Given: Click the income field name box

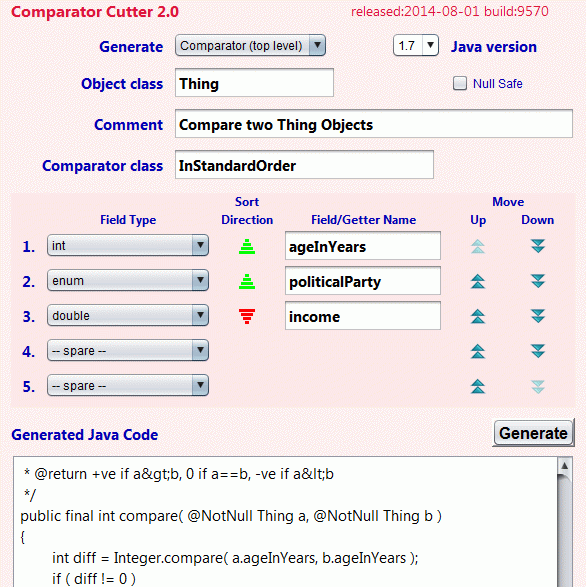Looking at the screenshot, I should point(362,316).
